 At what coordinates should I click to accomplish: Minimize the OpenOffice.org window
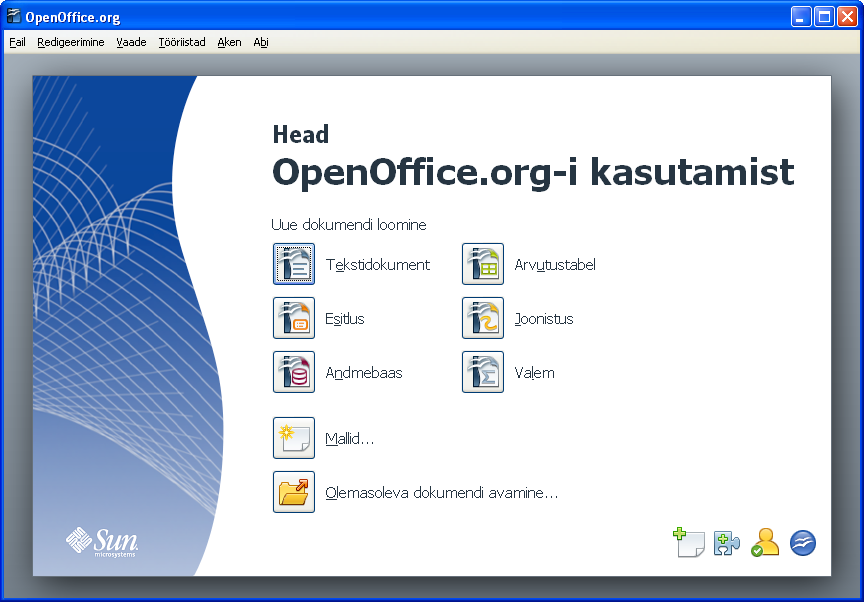(801, 17)
